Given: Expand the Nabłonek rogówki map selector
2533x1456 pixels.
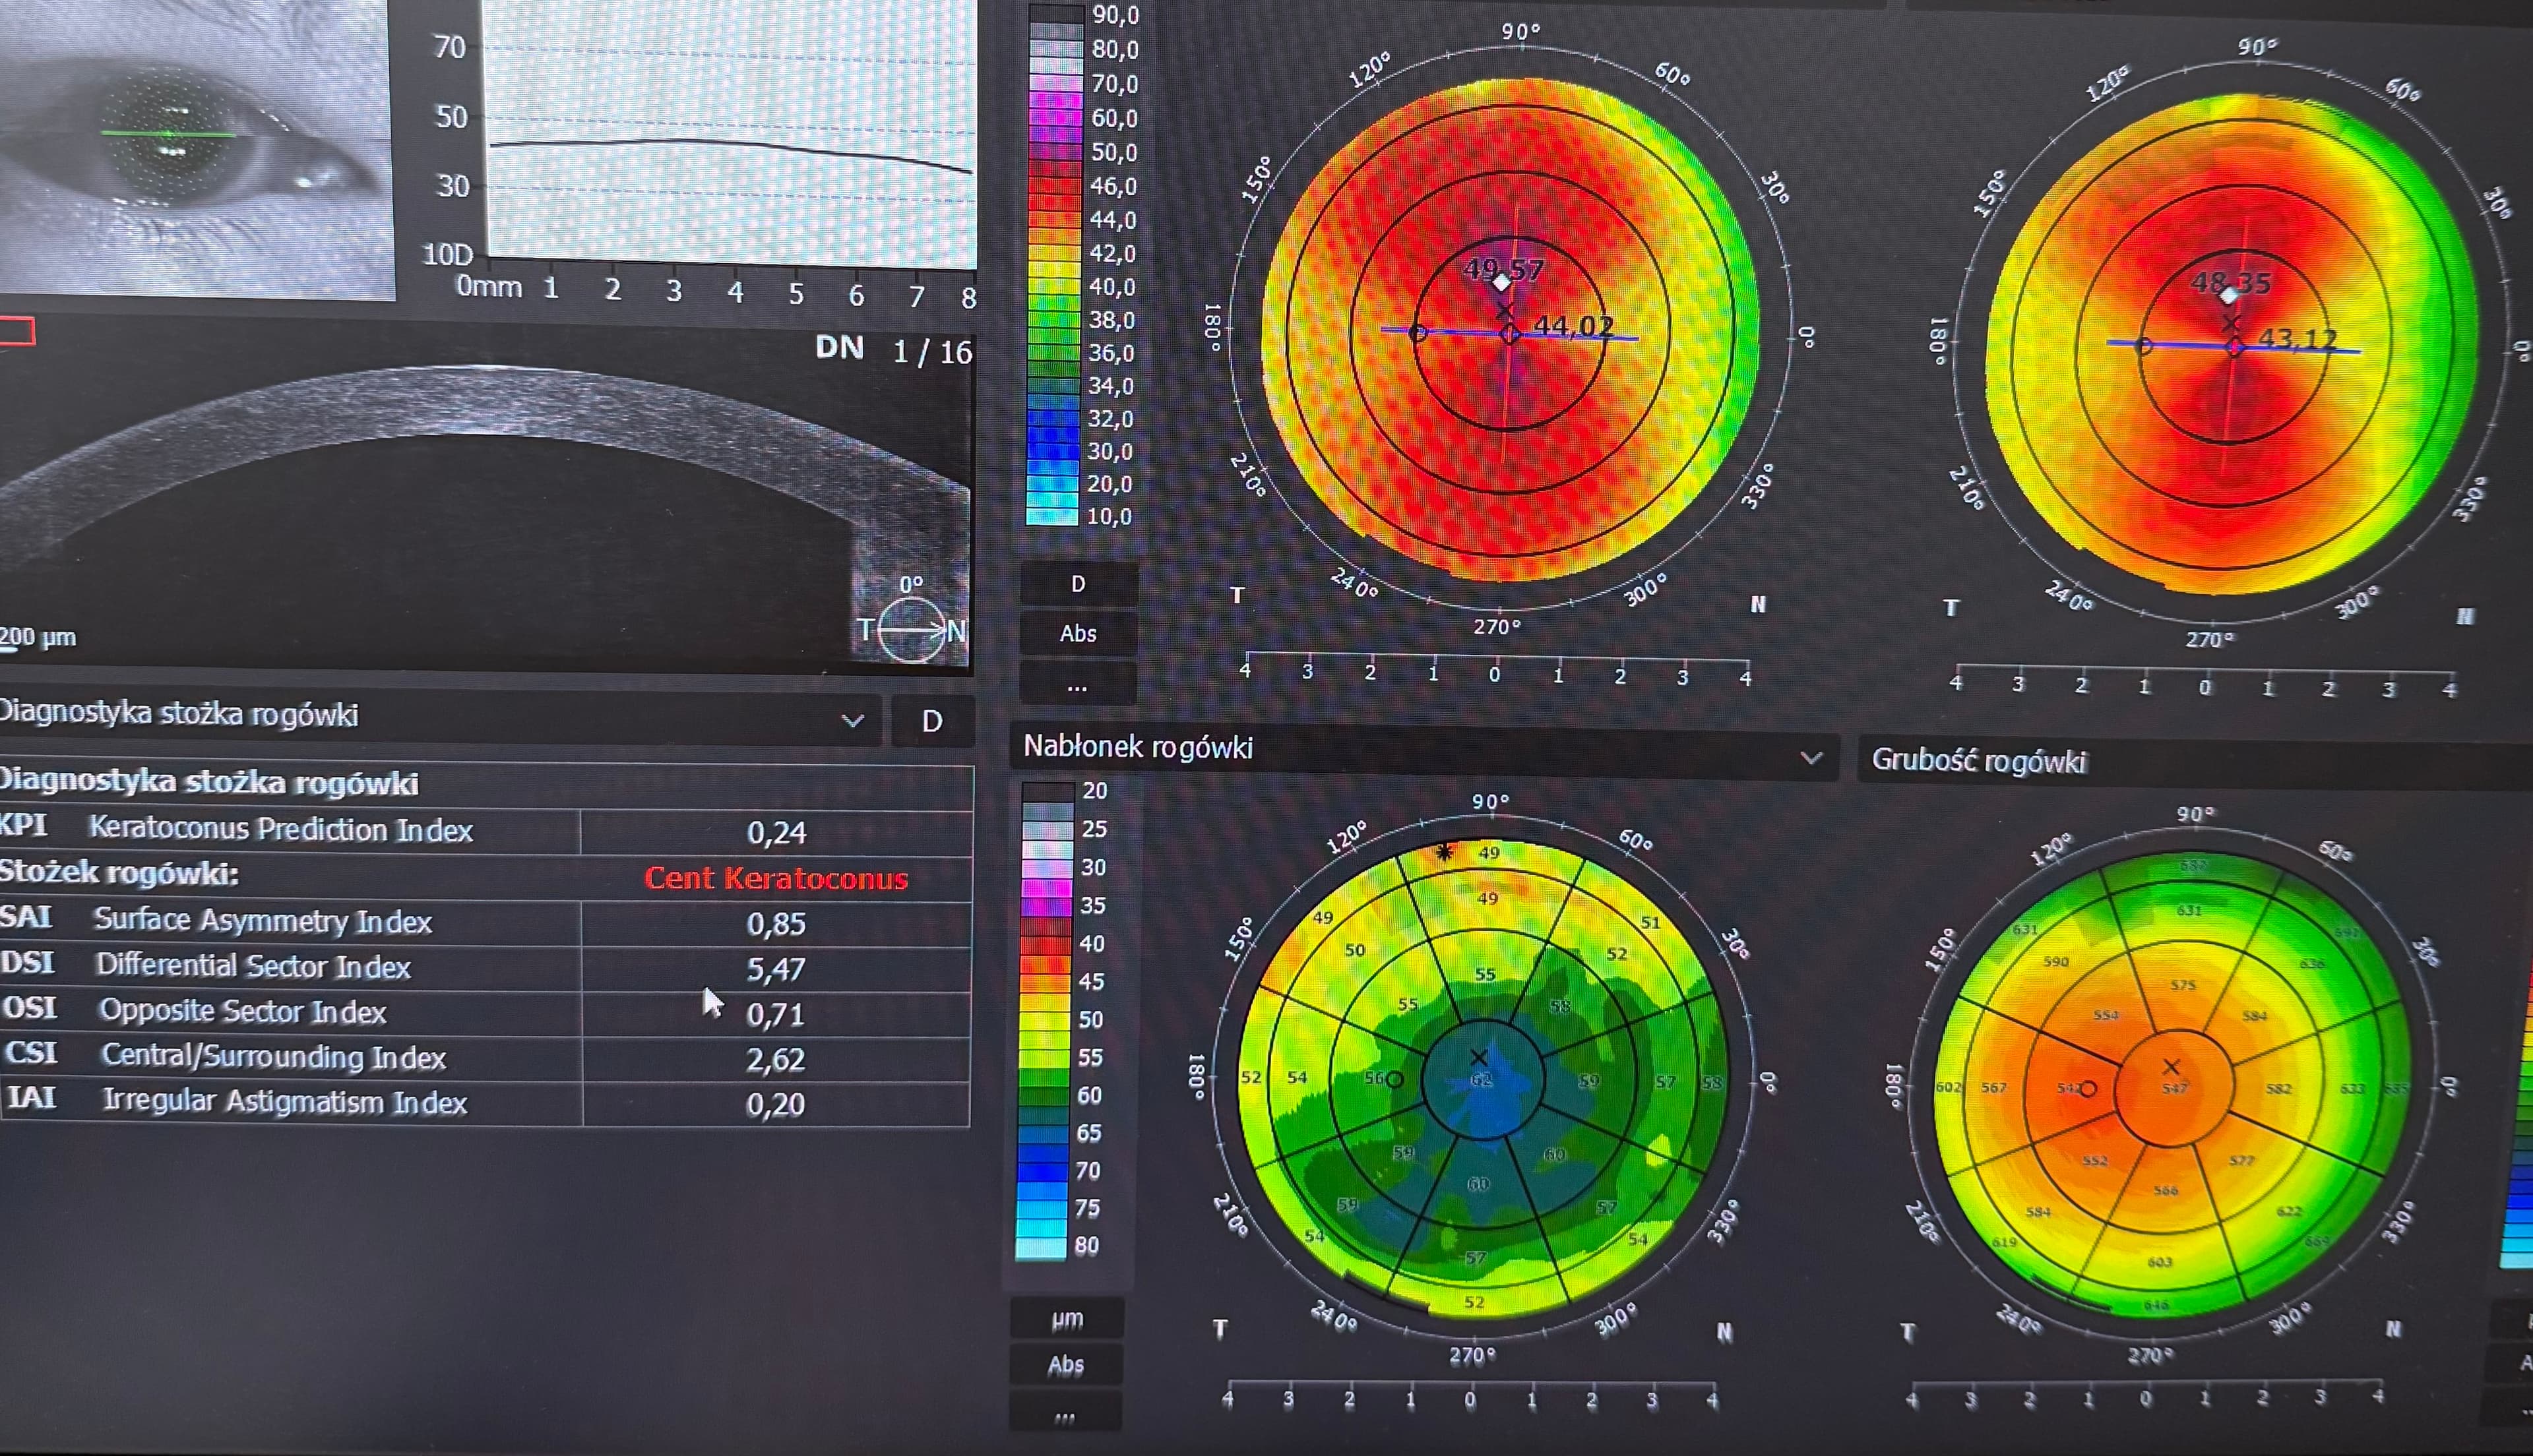Looking at the screenshot, I should (x=1810, y=758).
